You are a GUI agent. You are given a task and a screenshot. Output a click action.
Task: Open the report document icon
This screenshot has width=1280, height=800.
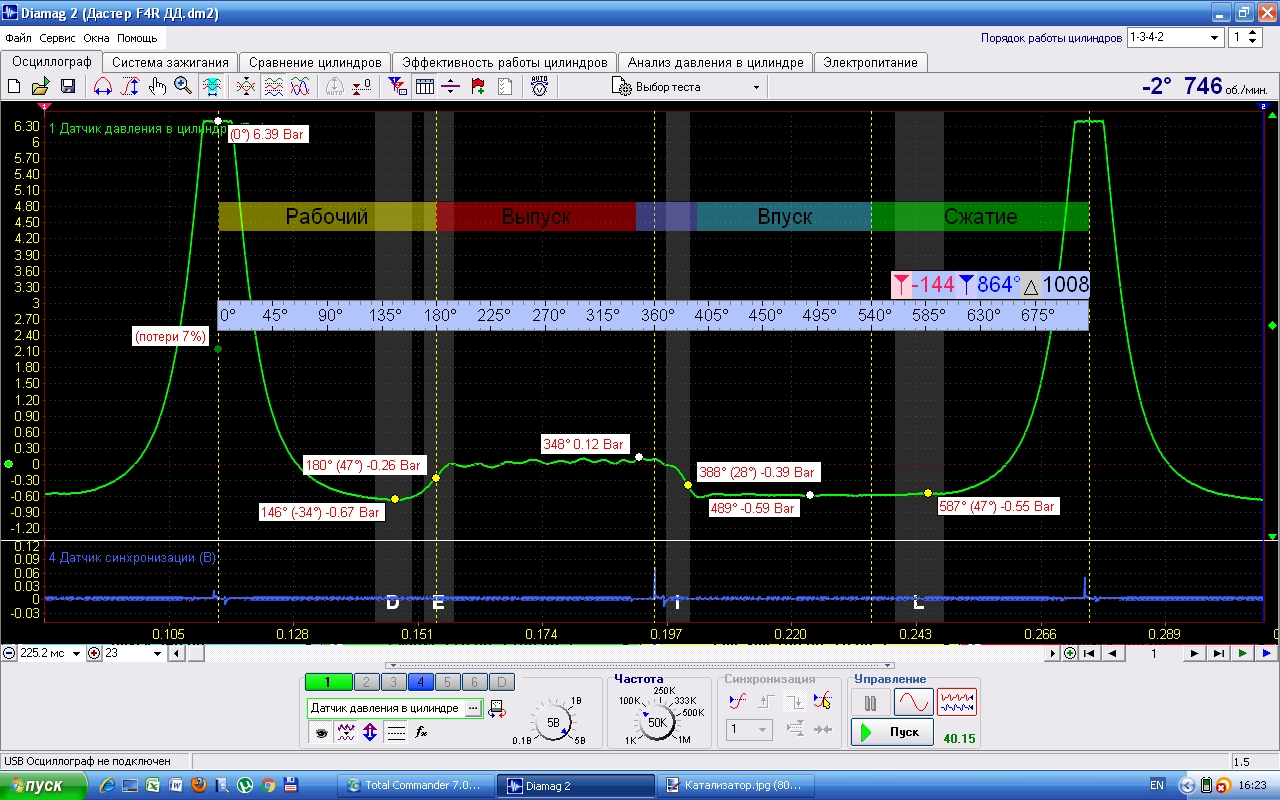tap(505, 87)
